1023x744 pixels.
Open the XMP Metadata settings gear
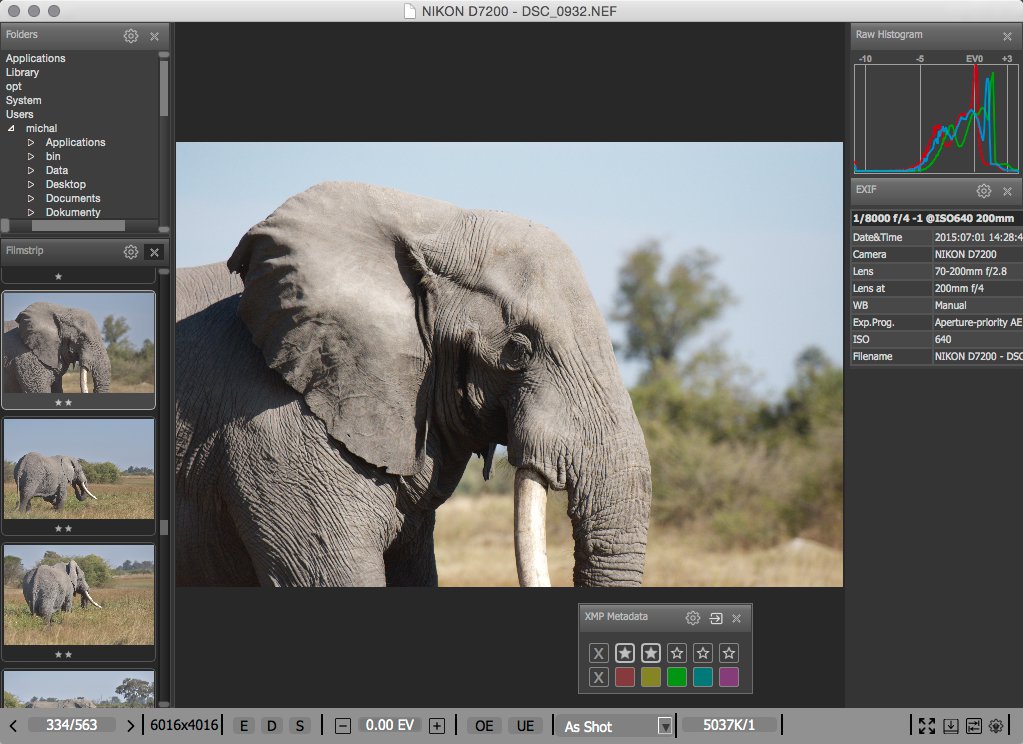pos(693,618)
